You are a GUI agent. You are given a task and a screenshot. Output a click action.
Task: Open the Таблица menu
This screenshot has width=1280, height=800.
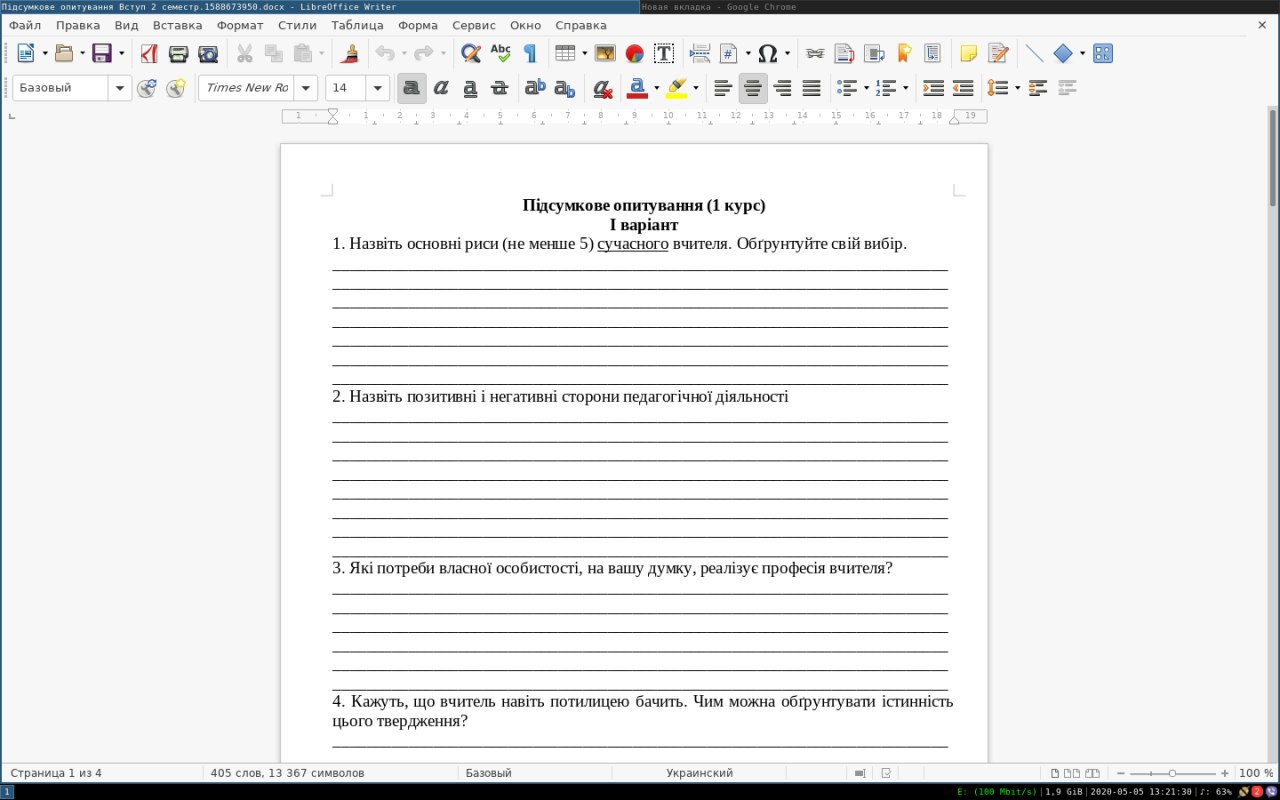tap(357, 25)
